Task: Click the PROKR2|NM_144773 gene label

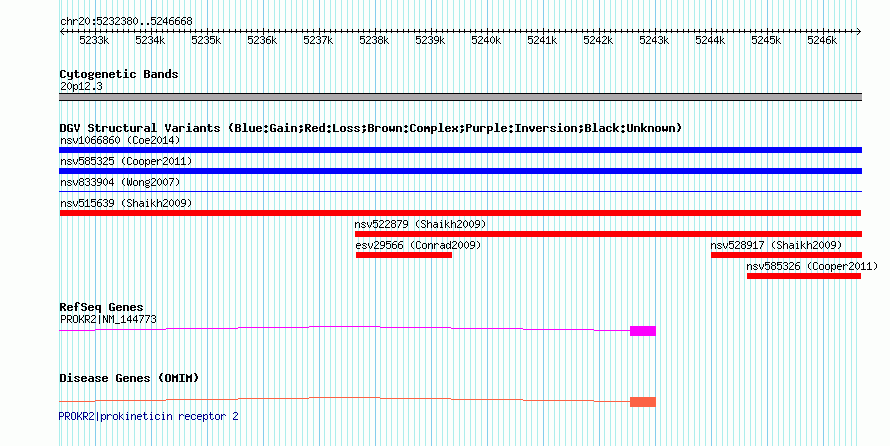Action: [x=108, y=319]
